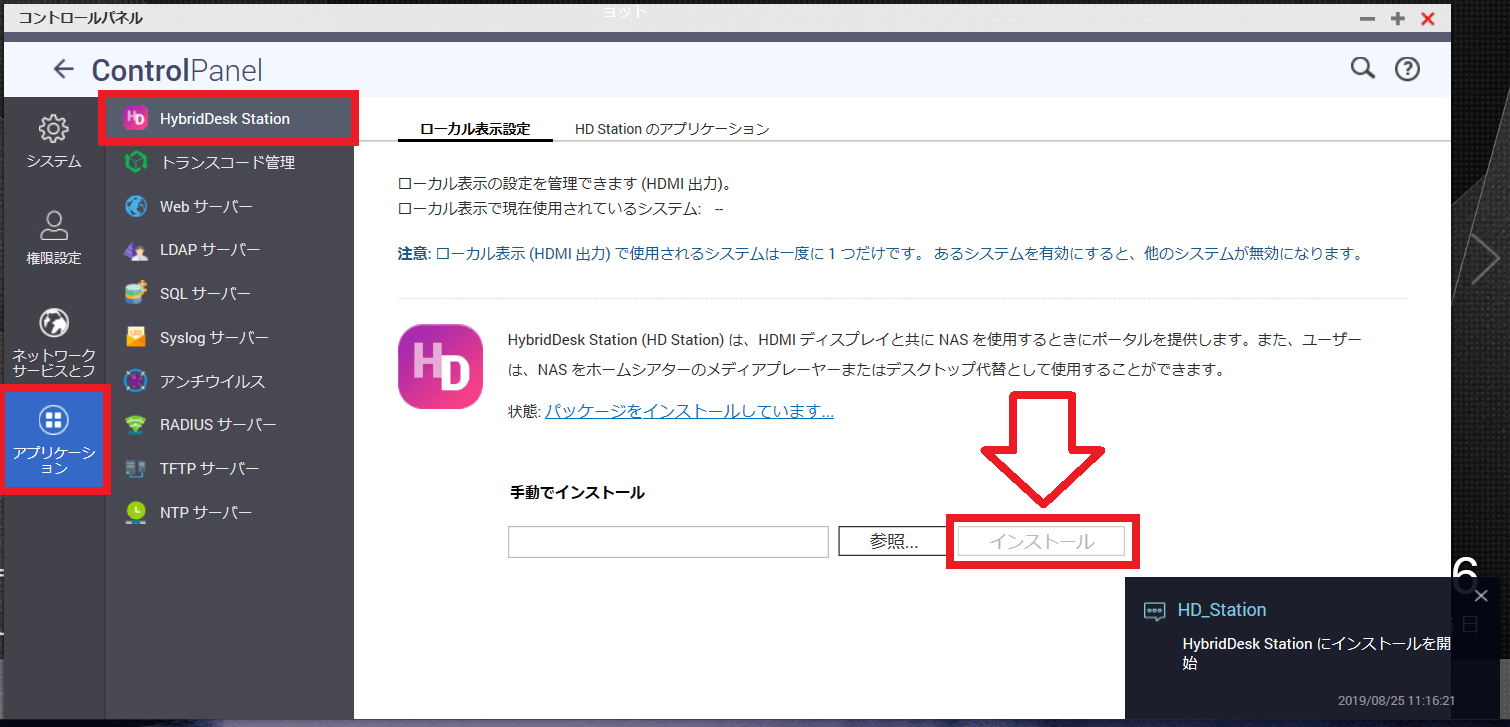This screenshot has height=727, width=1510.
Task: Open NTP サーバー menu entry
Action: (229, 513)
